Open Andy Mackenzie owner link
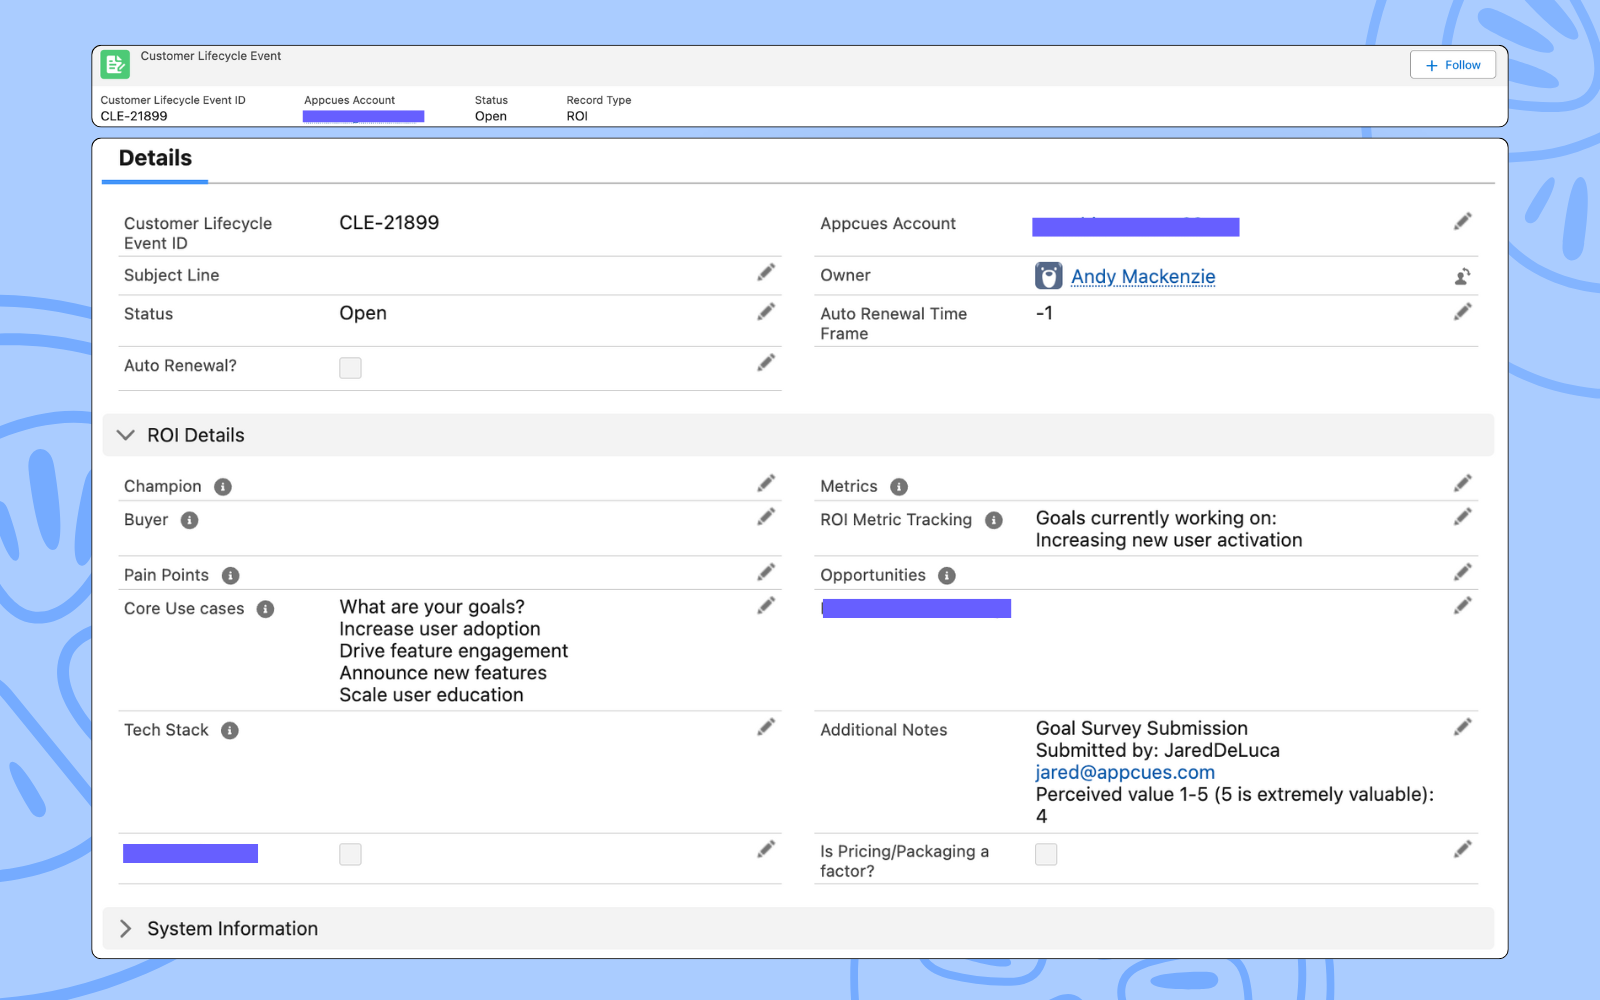Viewport: 1600px width, 1000px height. coord(1143,277)
